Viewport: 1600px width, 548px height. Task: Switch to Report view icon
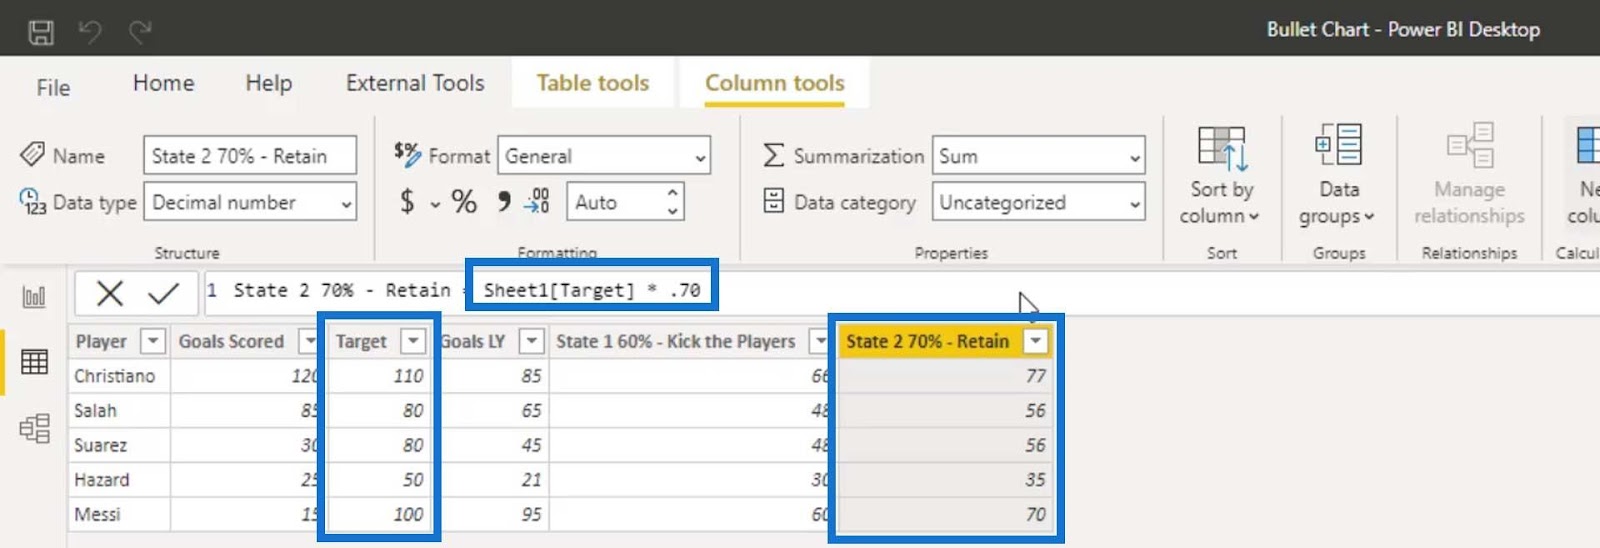(34, 296)
